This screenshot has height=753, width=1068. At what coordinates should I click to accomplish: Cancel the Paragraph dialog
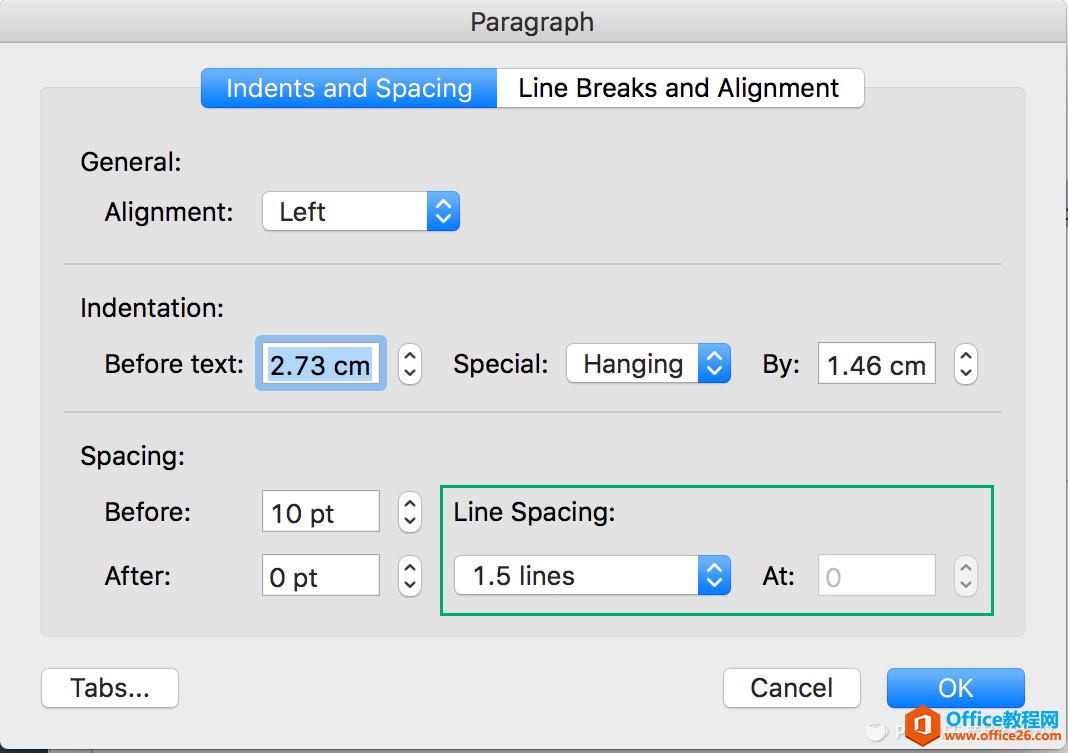coord(791,688)
